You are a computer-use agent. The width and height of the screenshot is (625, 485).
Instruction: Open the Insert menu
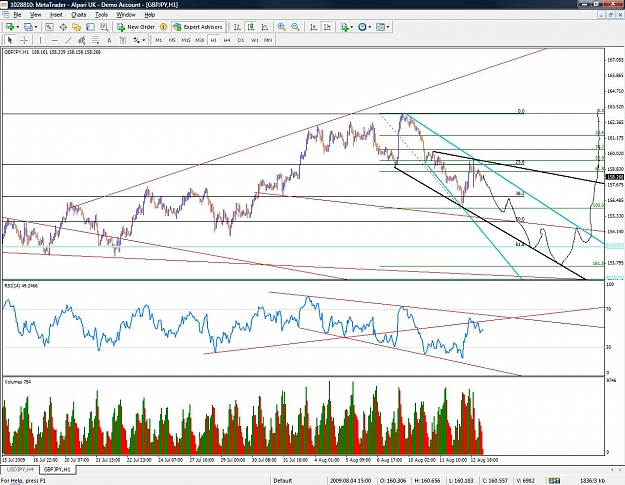click(x=56, y=15)
